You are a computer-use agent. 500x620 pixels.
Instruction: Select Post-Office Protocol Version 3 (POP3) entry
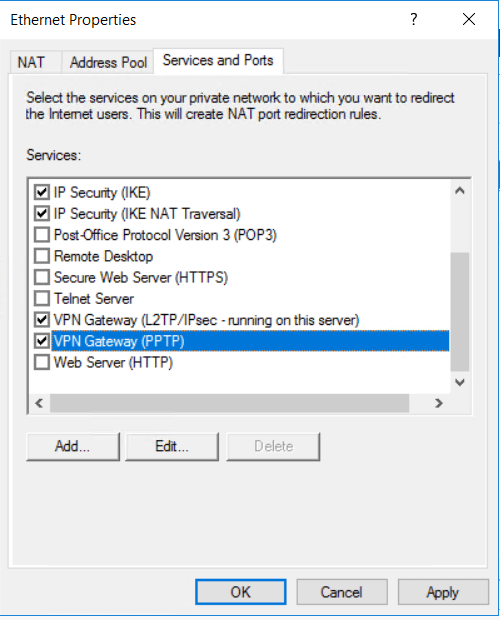pyautogui.click(x=165, y=235)
